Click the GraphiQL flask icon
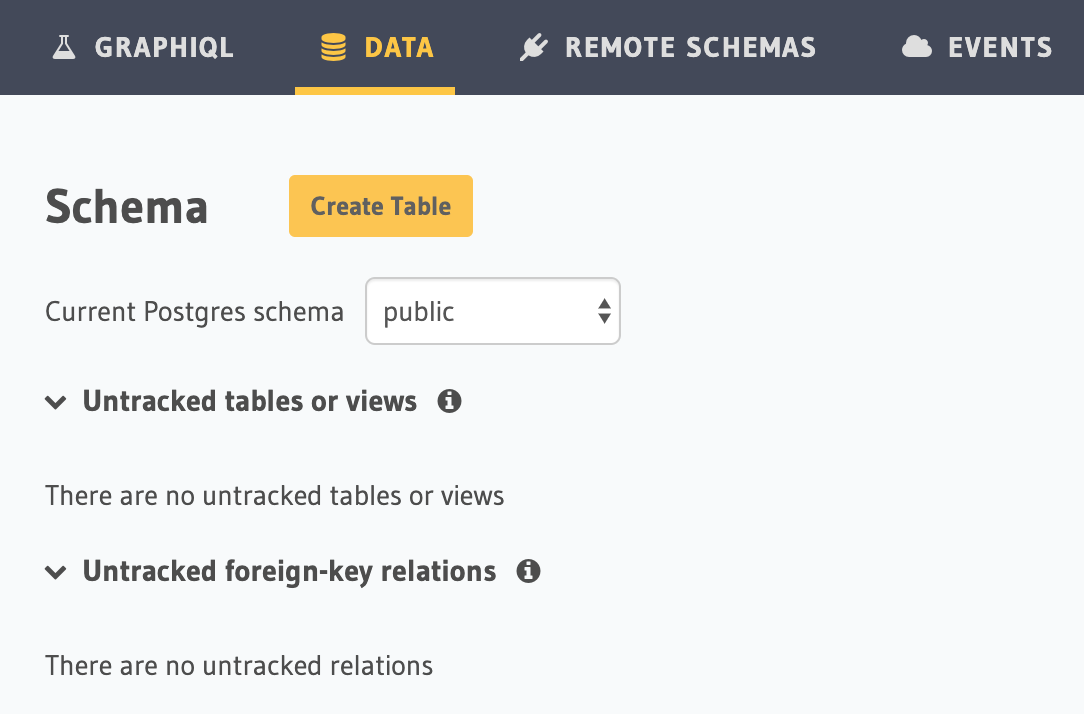 (64, 47)
